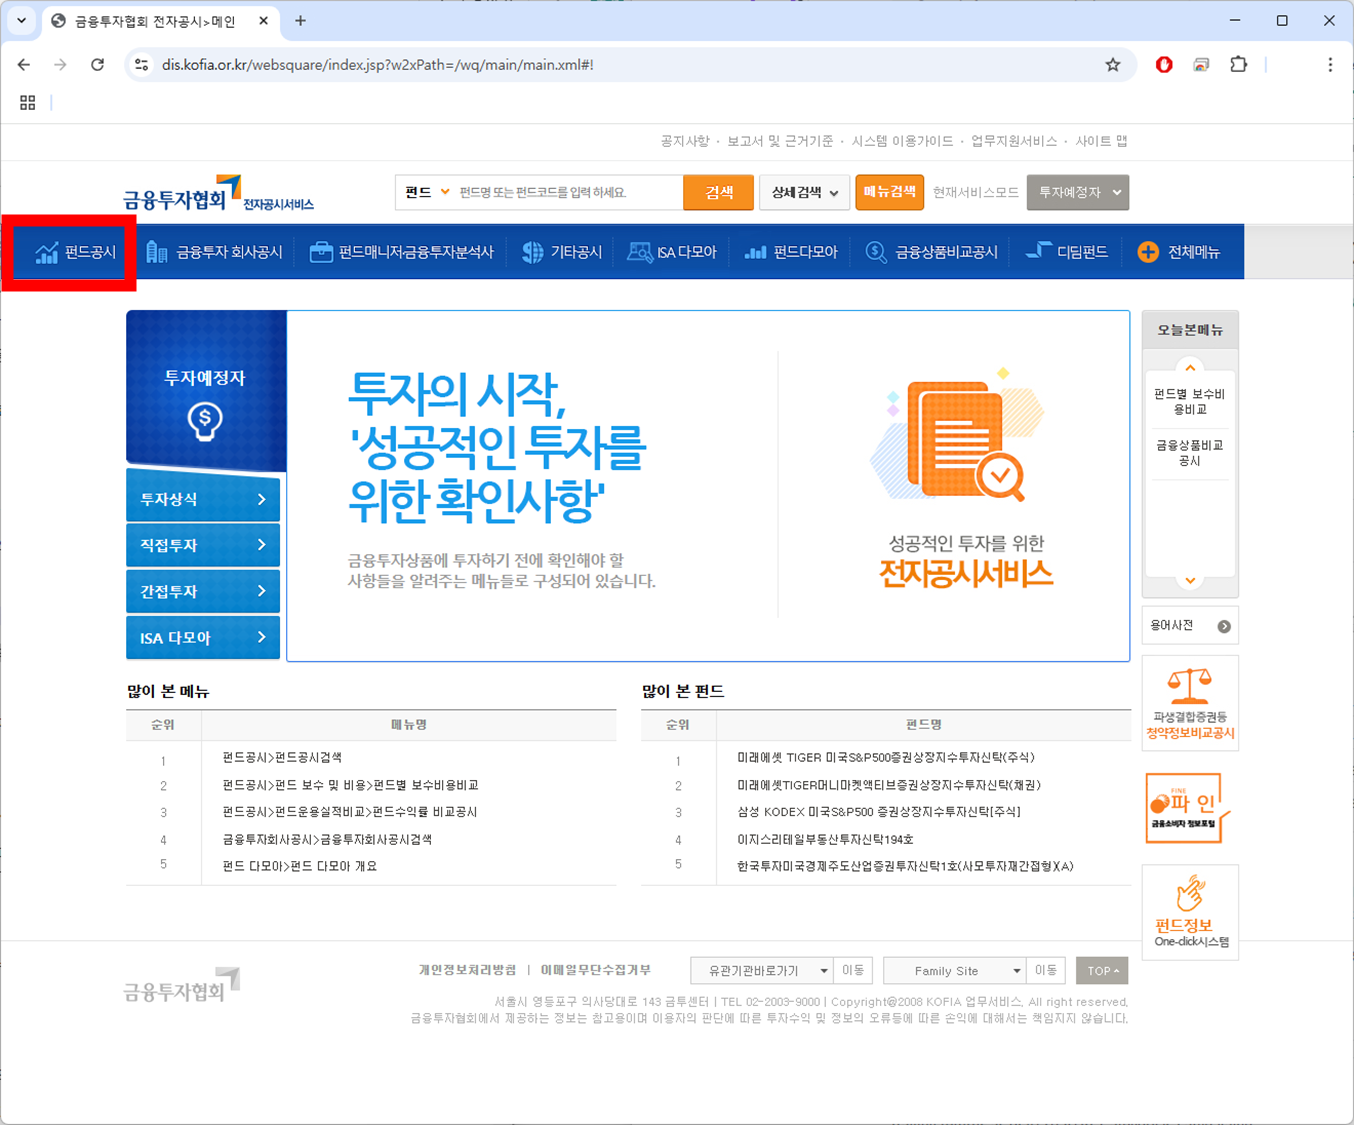1354x1125 pixels.
Task: Close the 금융투자협회 전자공시 tab
Action: pos(263,21)
